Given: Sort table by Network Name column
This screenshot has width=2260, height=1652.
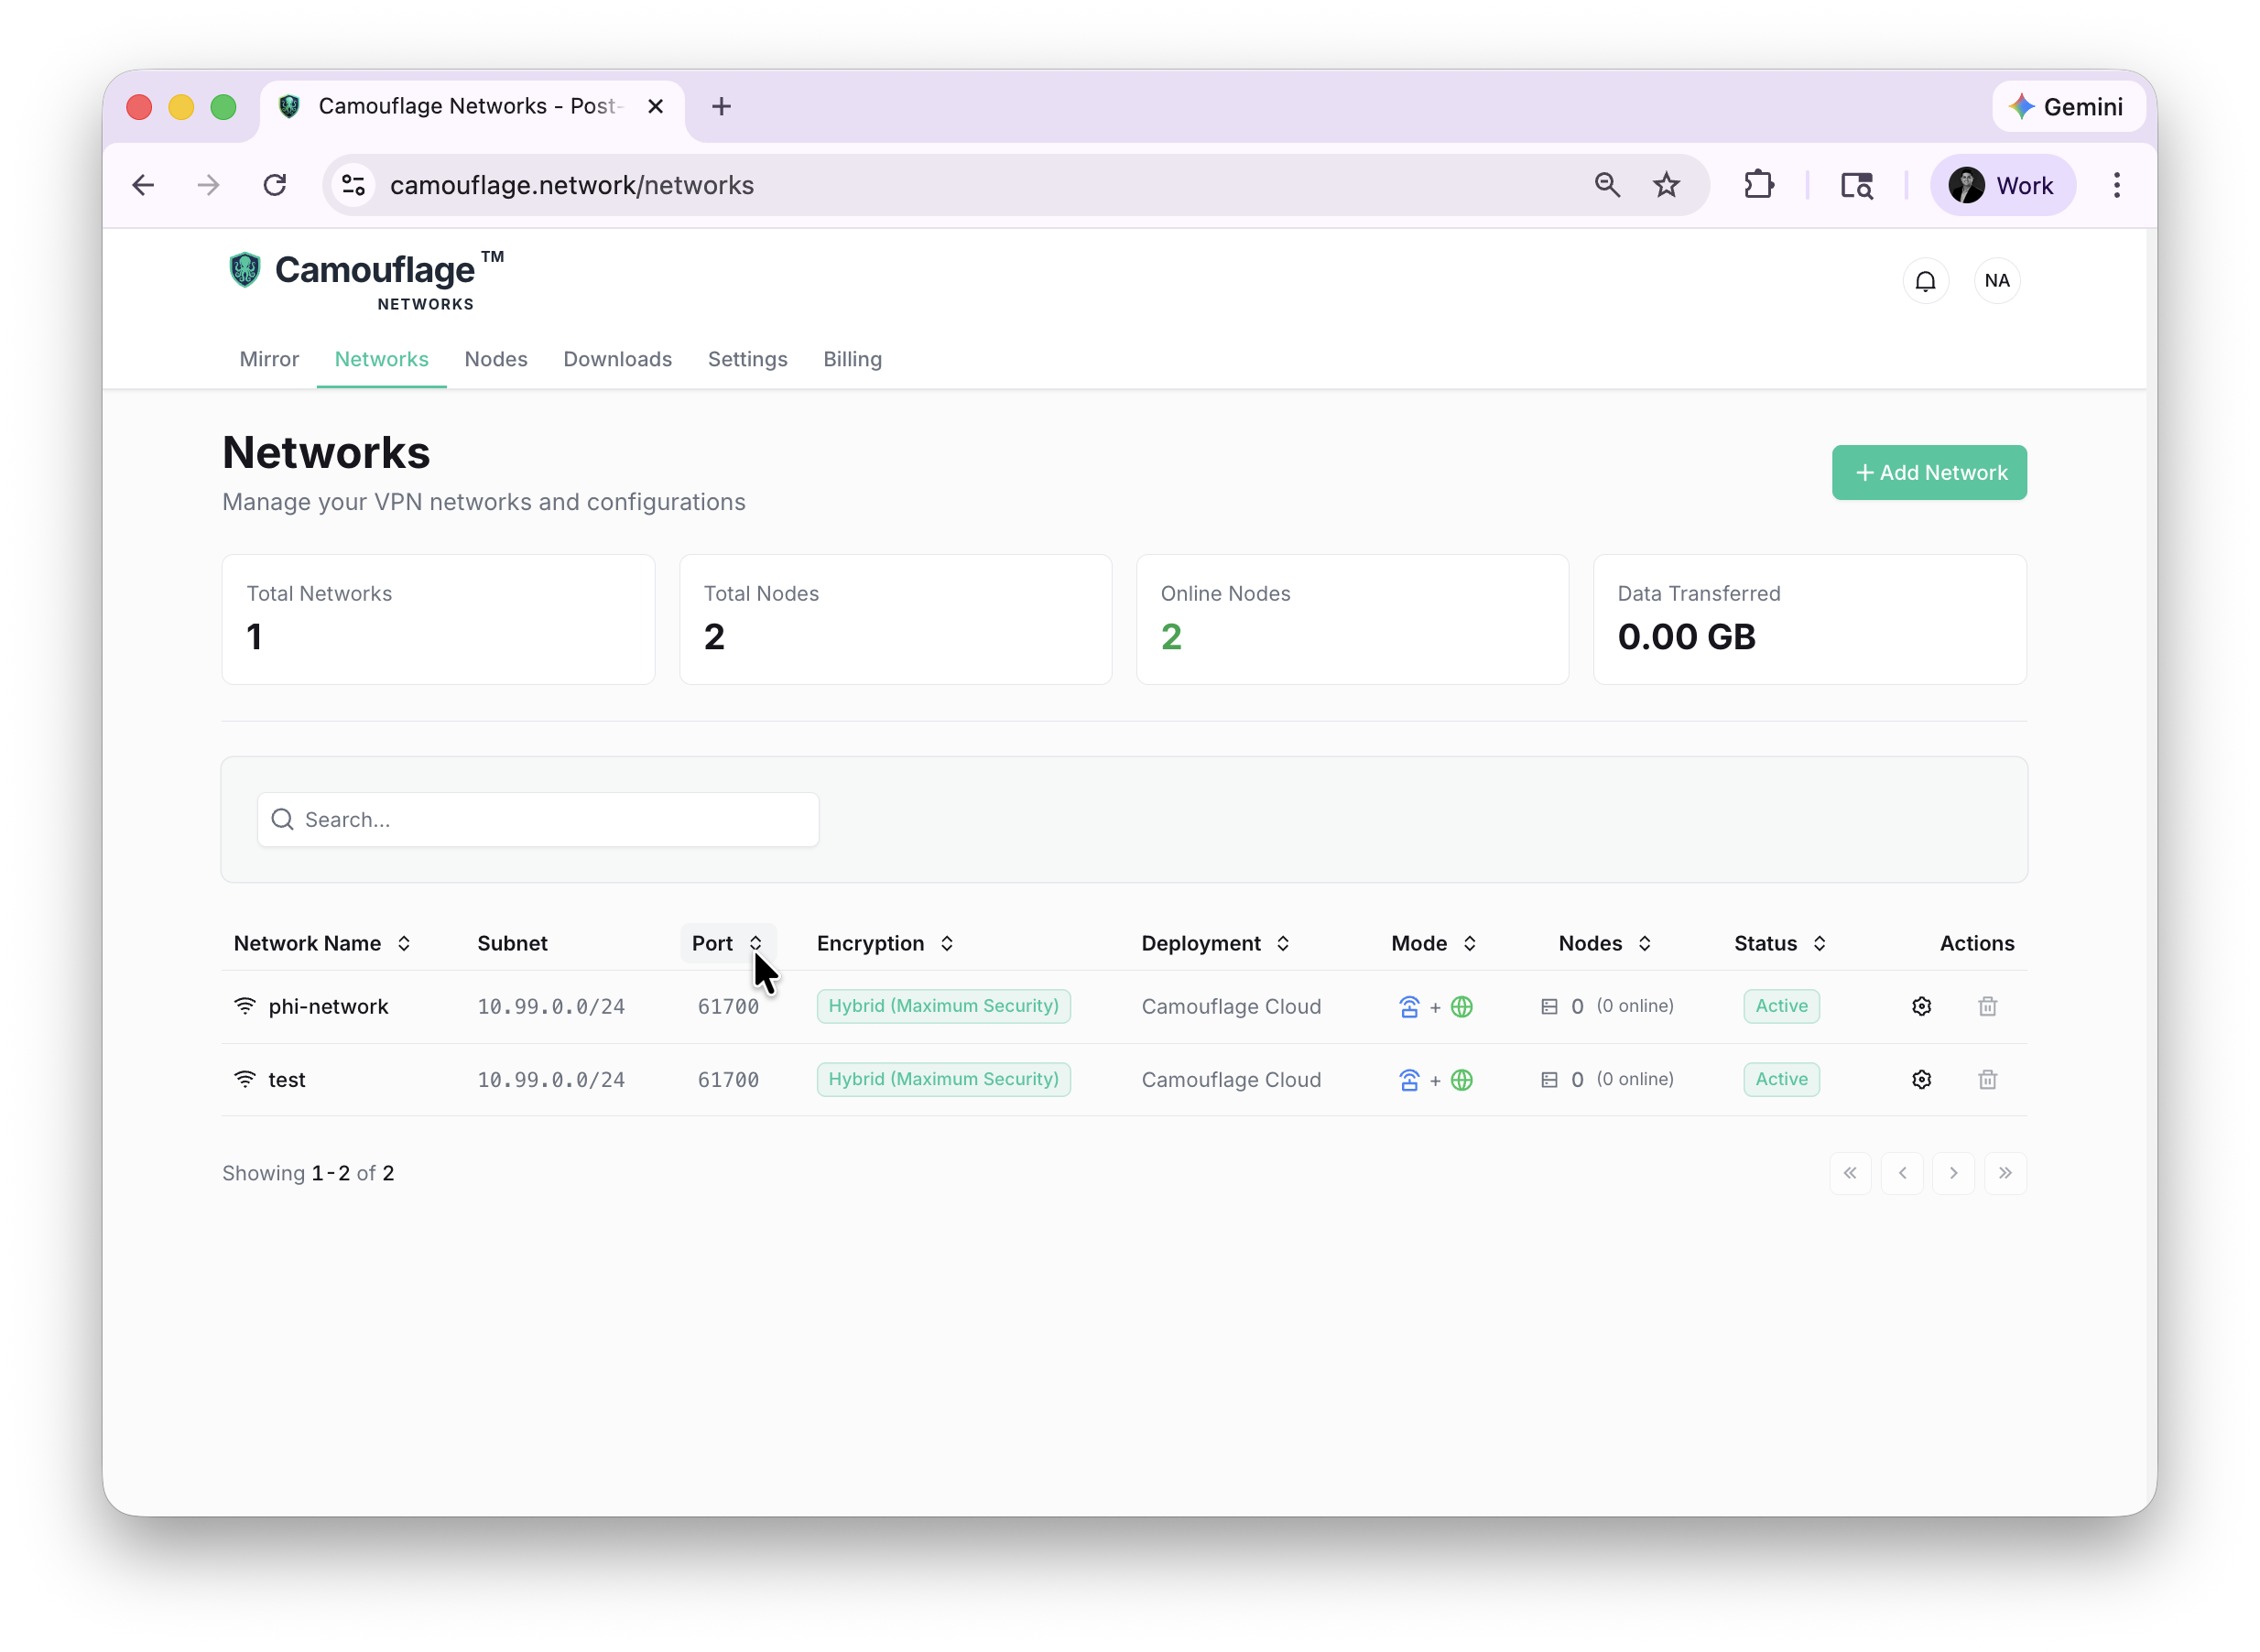Looking at the screenshot, I should (322, 943).
